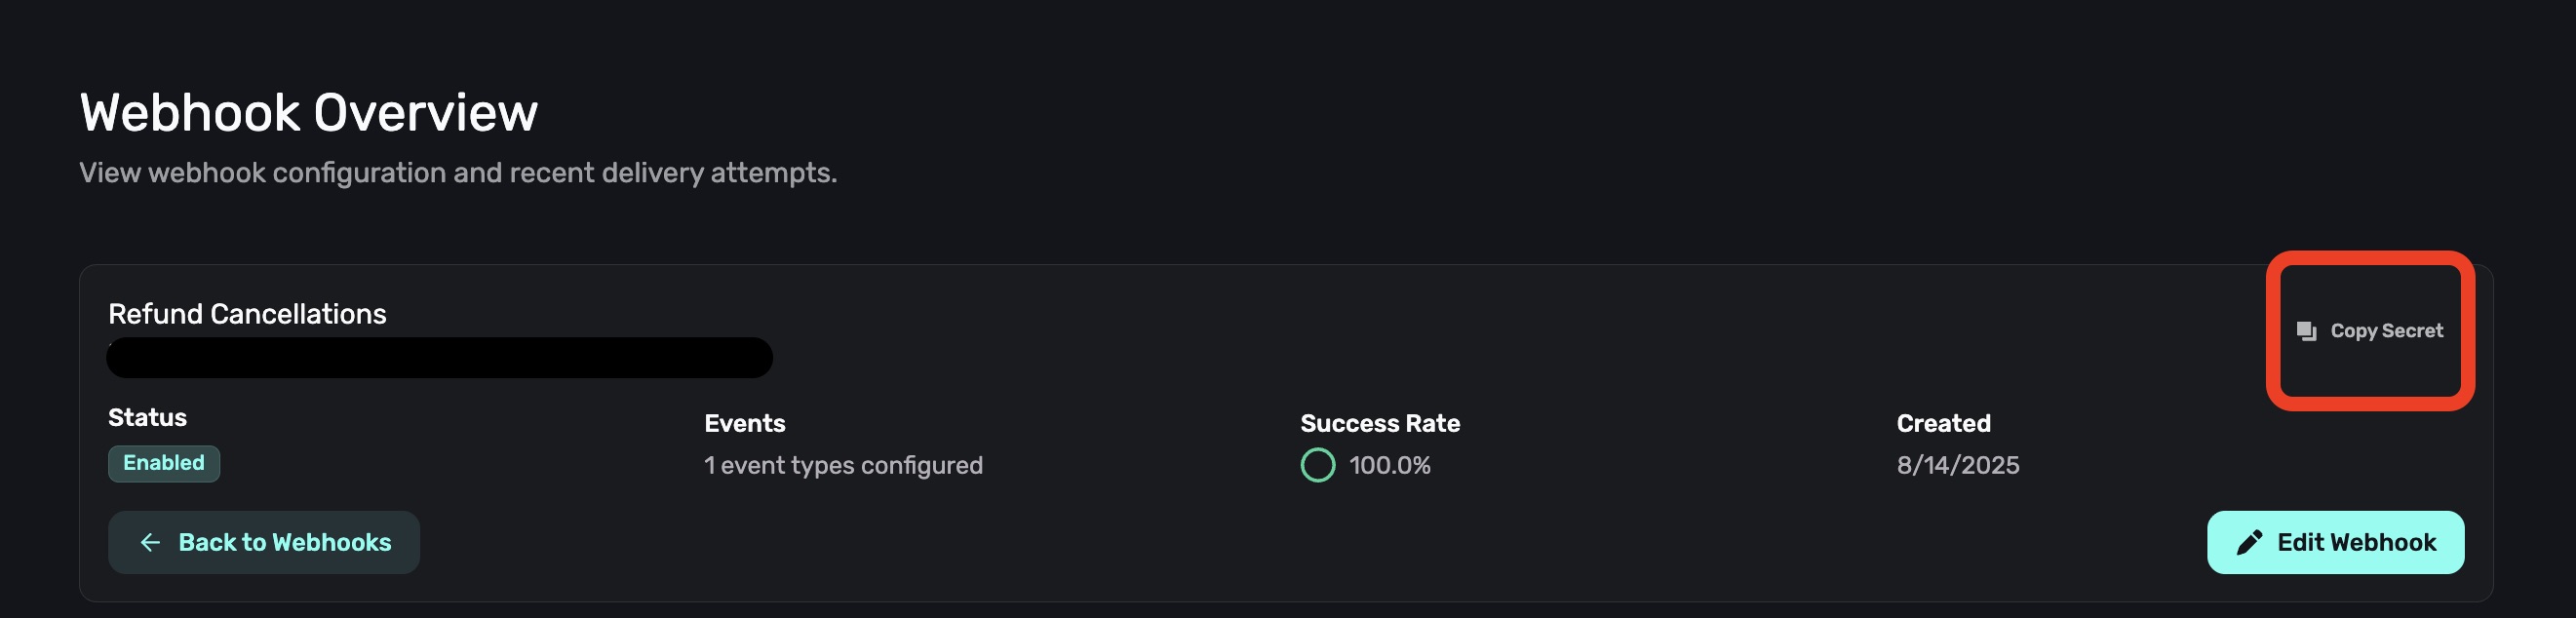The height and width of the screenshot is (618, 2576).
Task: Click the View webhook configuration subtitle text
Action: coord(457,173)
